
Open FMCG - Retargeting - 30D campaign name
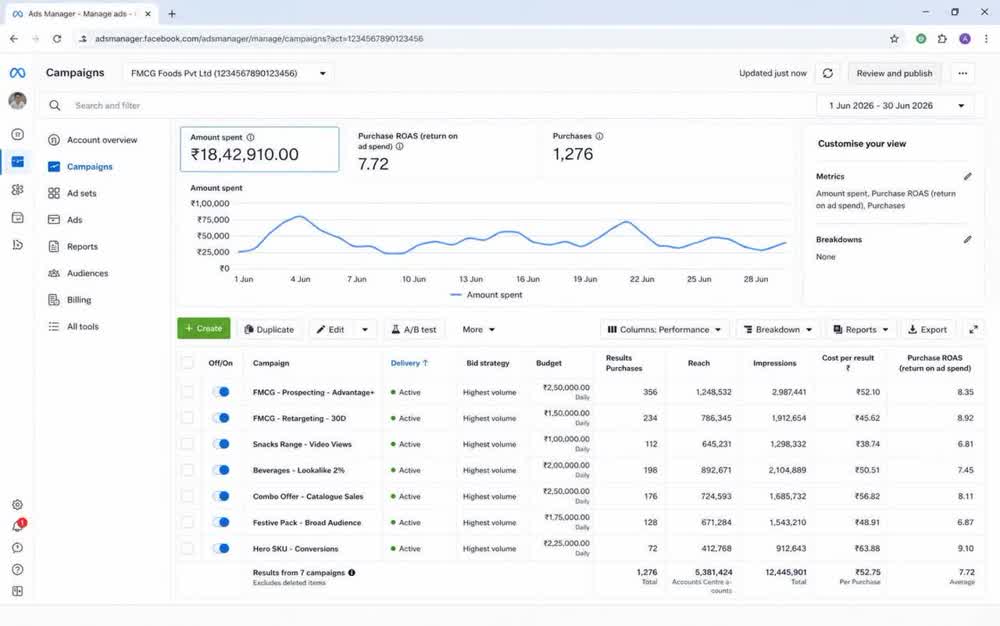click(299, 418)
